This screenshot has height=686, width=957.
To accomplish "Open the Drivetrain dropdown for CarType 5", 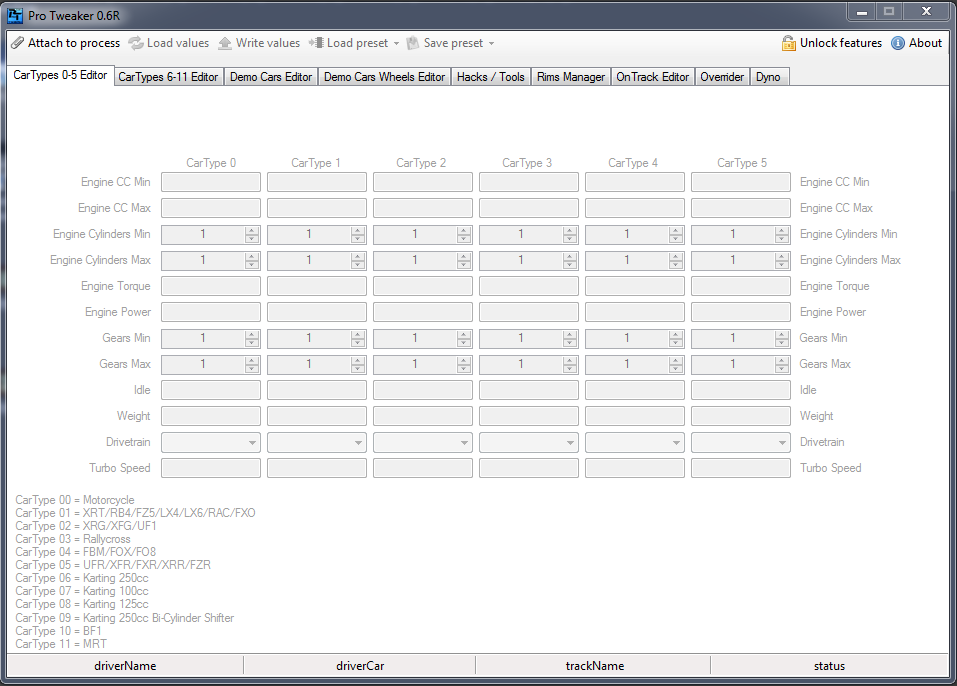I will (x=783, y=441).
